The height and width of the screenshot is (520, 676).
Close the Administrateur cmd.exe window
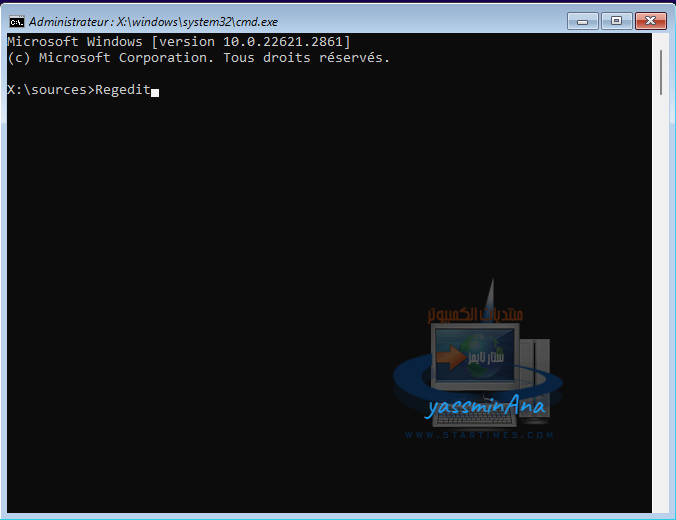tap(651, 21)
